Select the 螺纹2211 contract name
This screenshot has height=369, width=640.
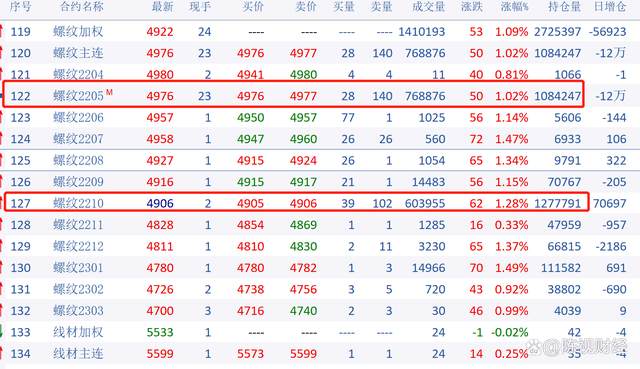pos(78,225)
